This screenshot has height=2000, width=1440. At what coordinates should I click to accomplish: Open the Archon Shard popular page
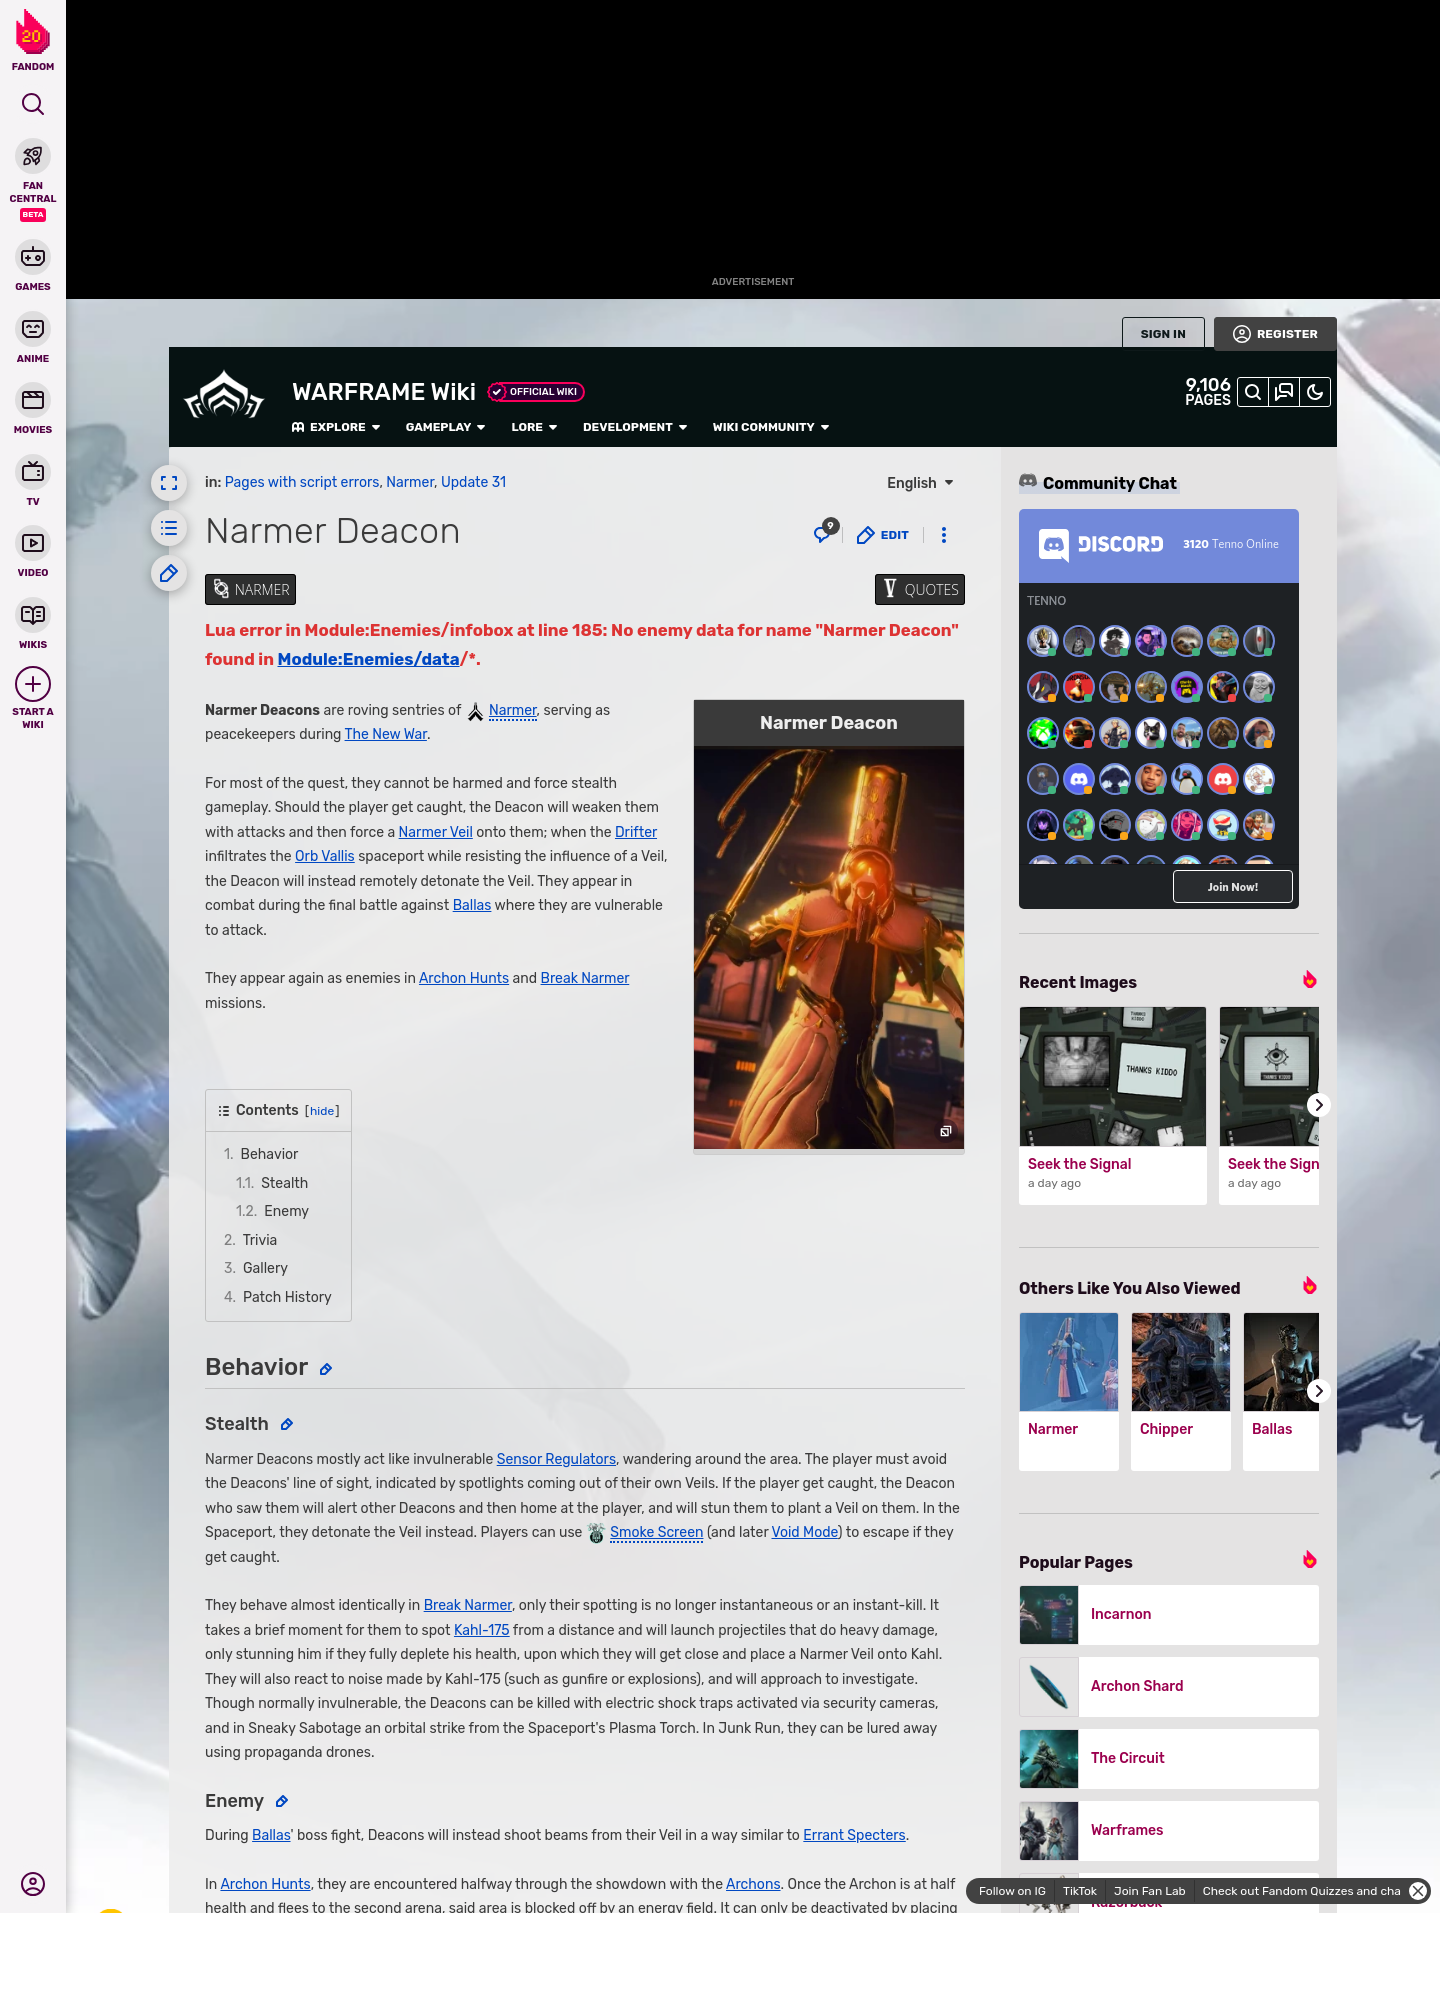1169,1686
